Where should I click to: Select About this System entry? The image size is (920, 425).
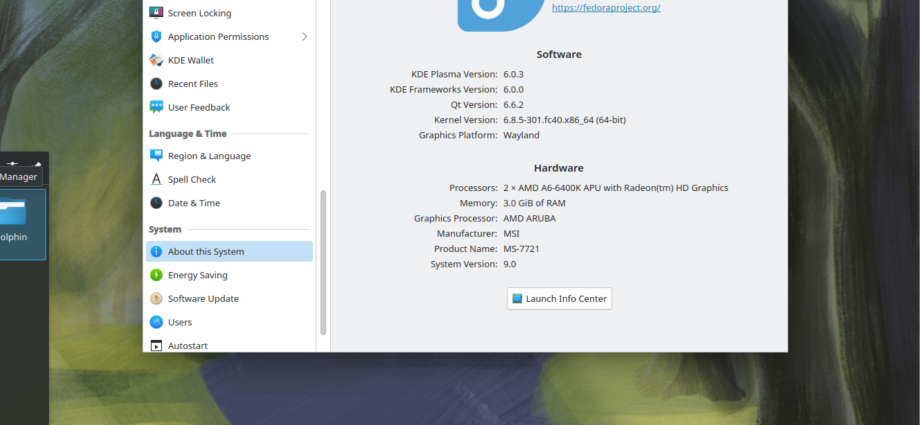[x=229, y=251]
